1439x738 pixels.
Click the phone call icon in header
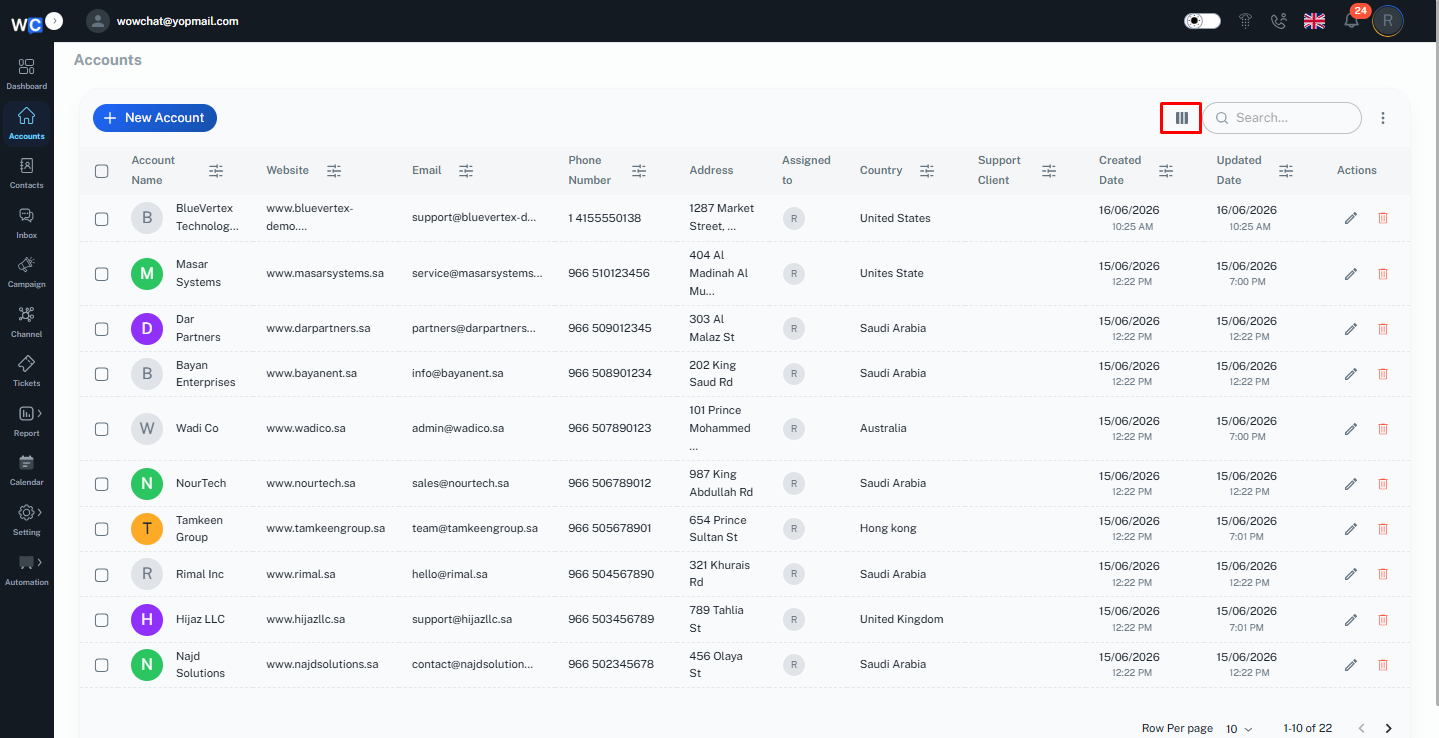point(1278,21)
